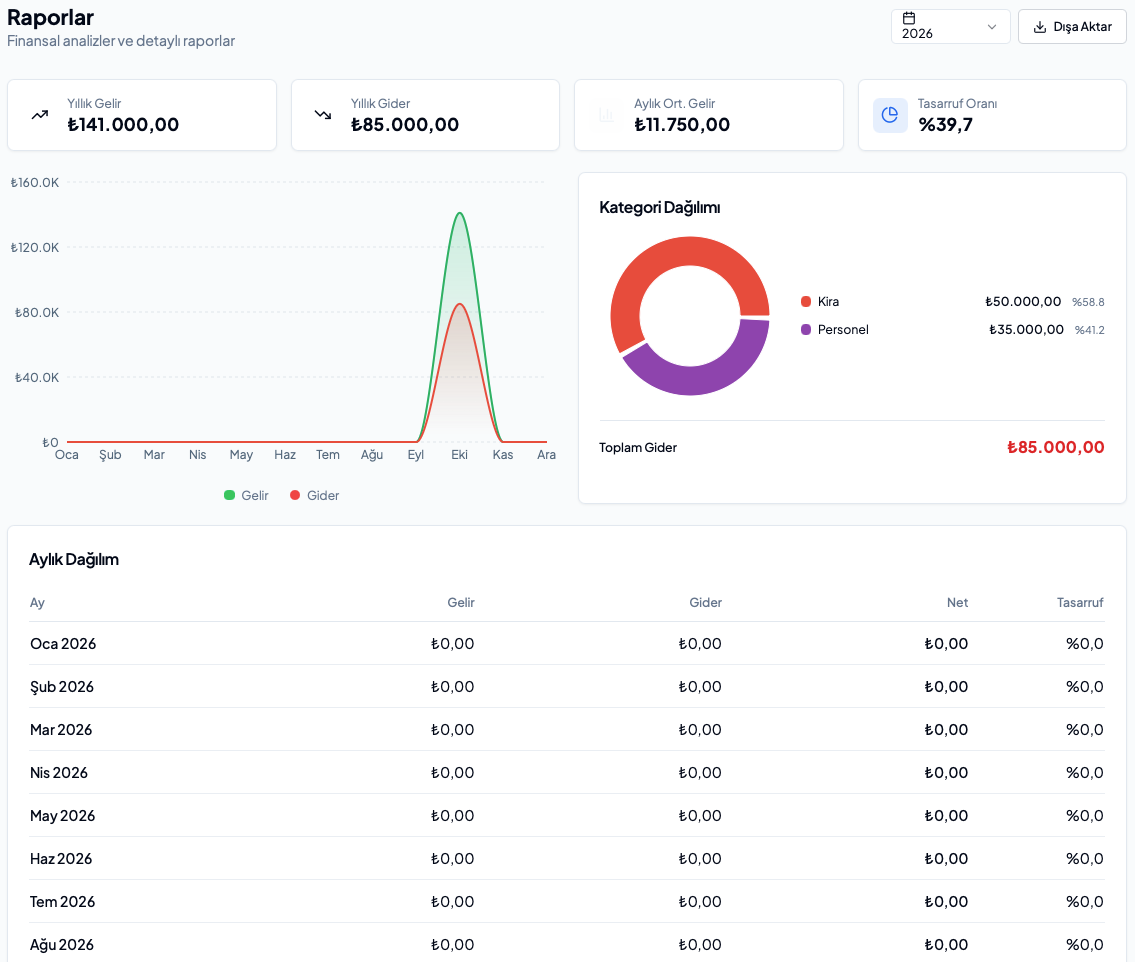
Task: Select the Haz 2026 row label
Action: tap(61, 858)
